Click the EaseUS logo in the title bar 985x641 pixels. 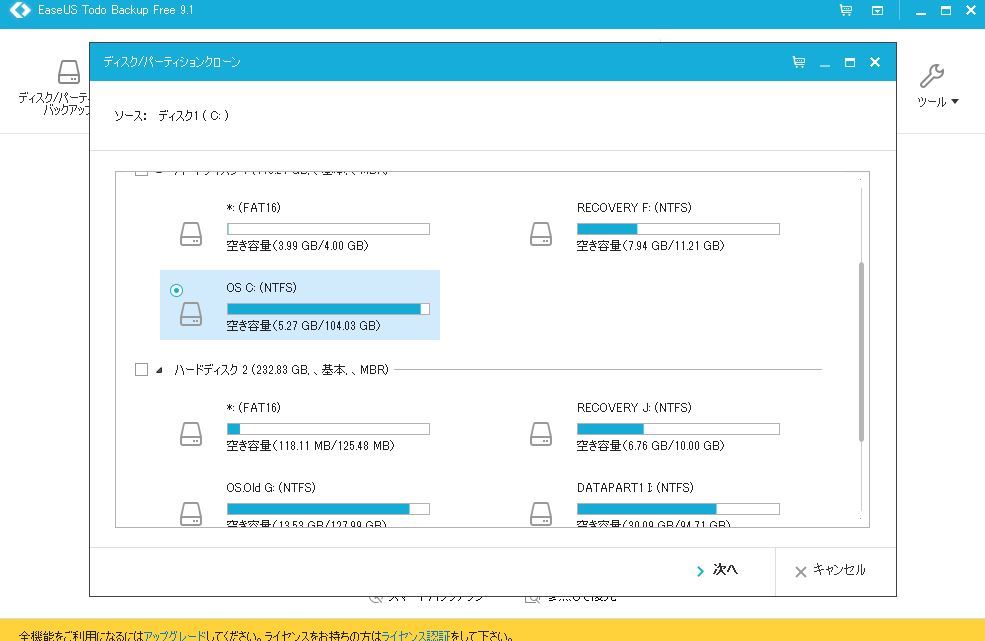click(20, 9)
